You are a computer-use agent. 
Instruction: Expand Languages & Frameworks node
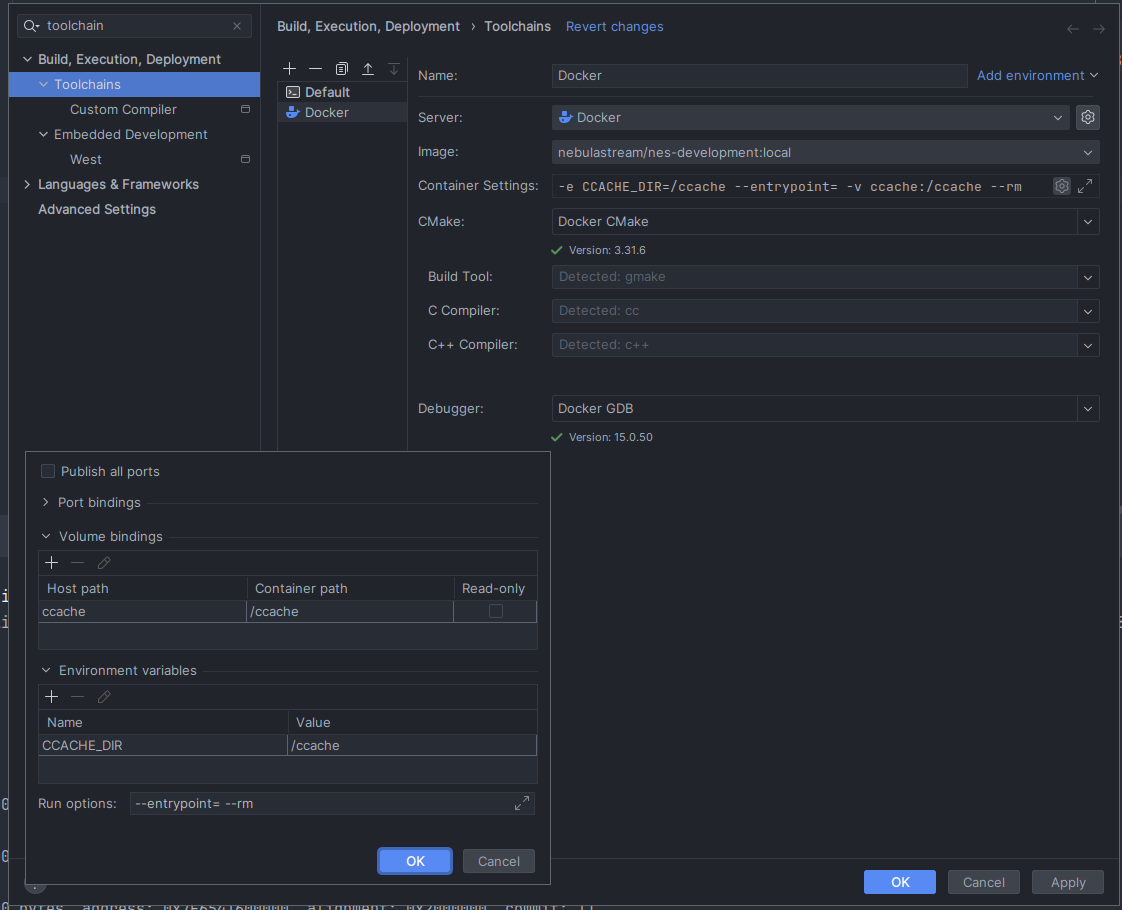pyautogui.click(x=27, y=185)
